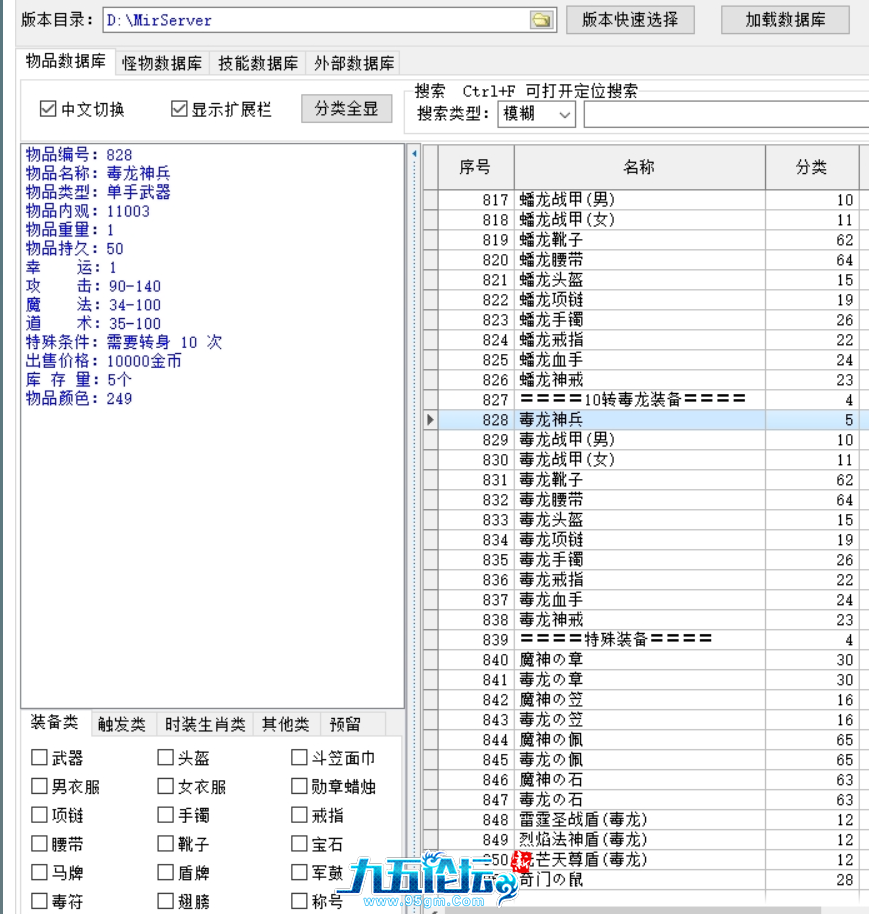This screenshot has height=914, width=869.
Task: Click the 分类 column header
Action: click(x=812, y=167)
